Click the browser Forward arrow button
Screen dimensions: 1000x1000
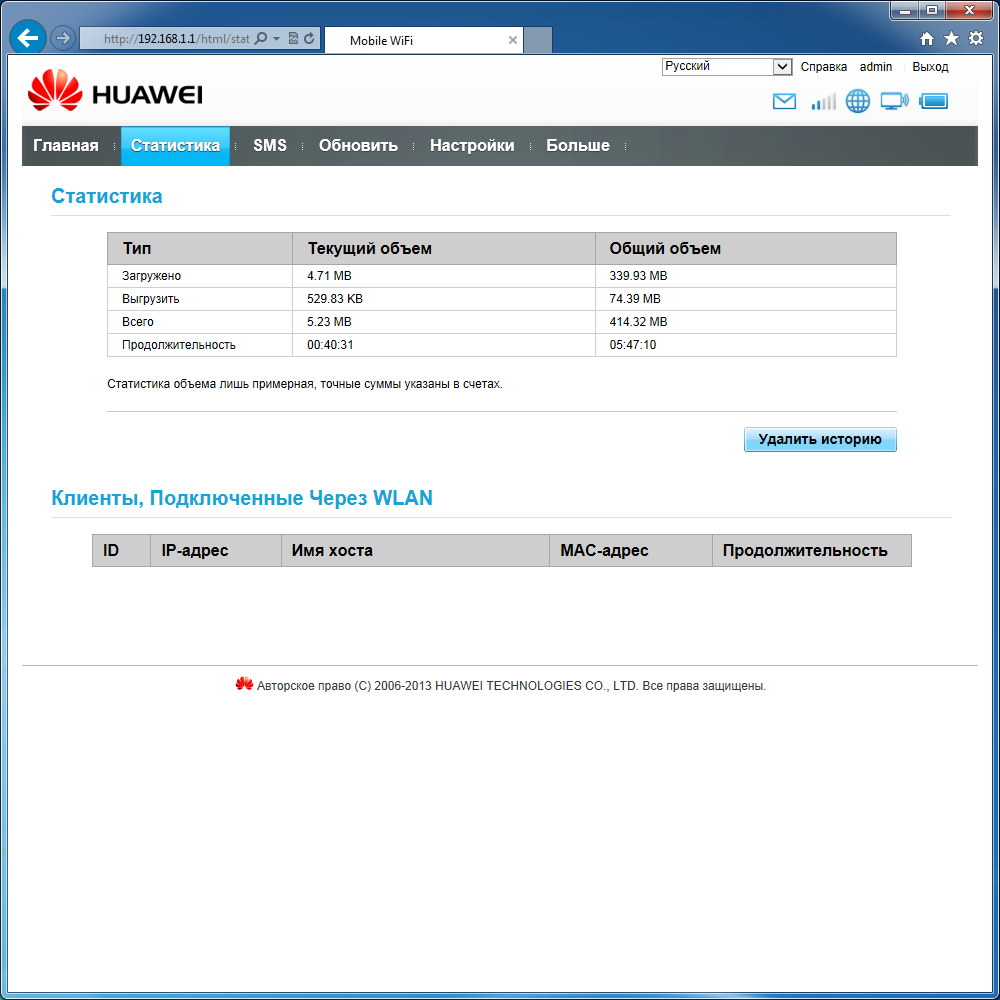tap(62, 38)
